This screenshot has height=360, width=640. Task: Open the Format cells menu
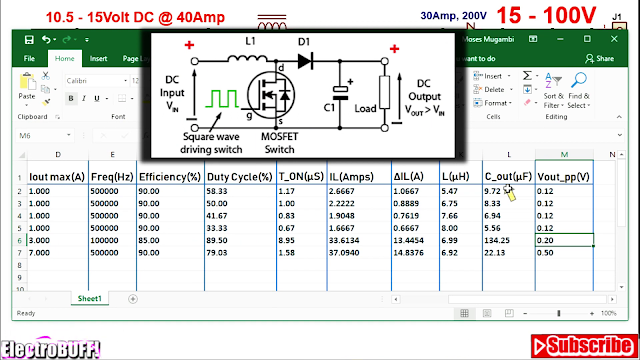[493, 103]
